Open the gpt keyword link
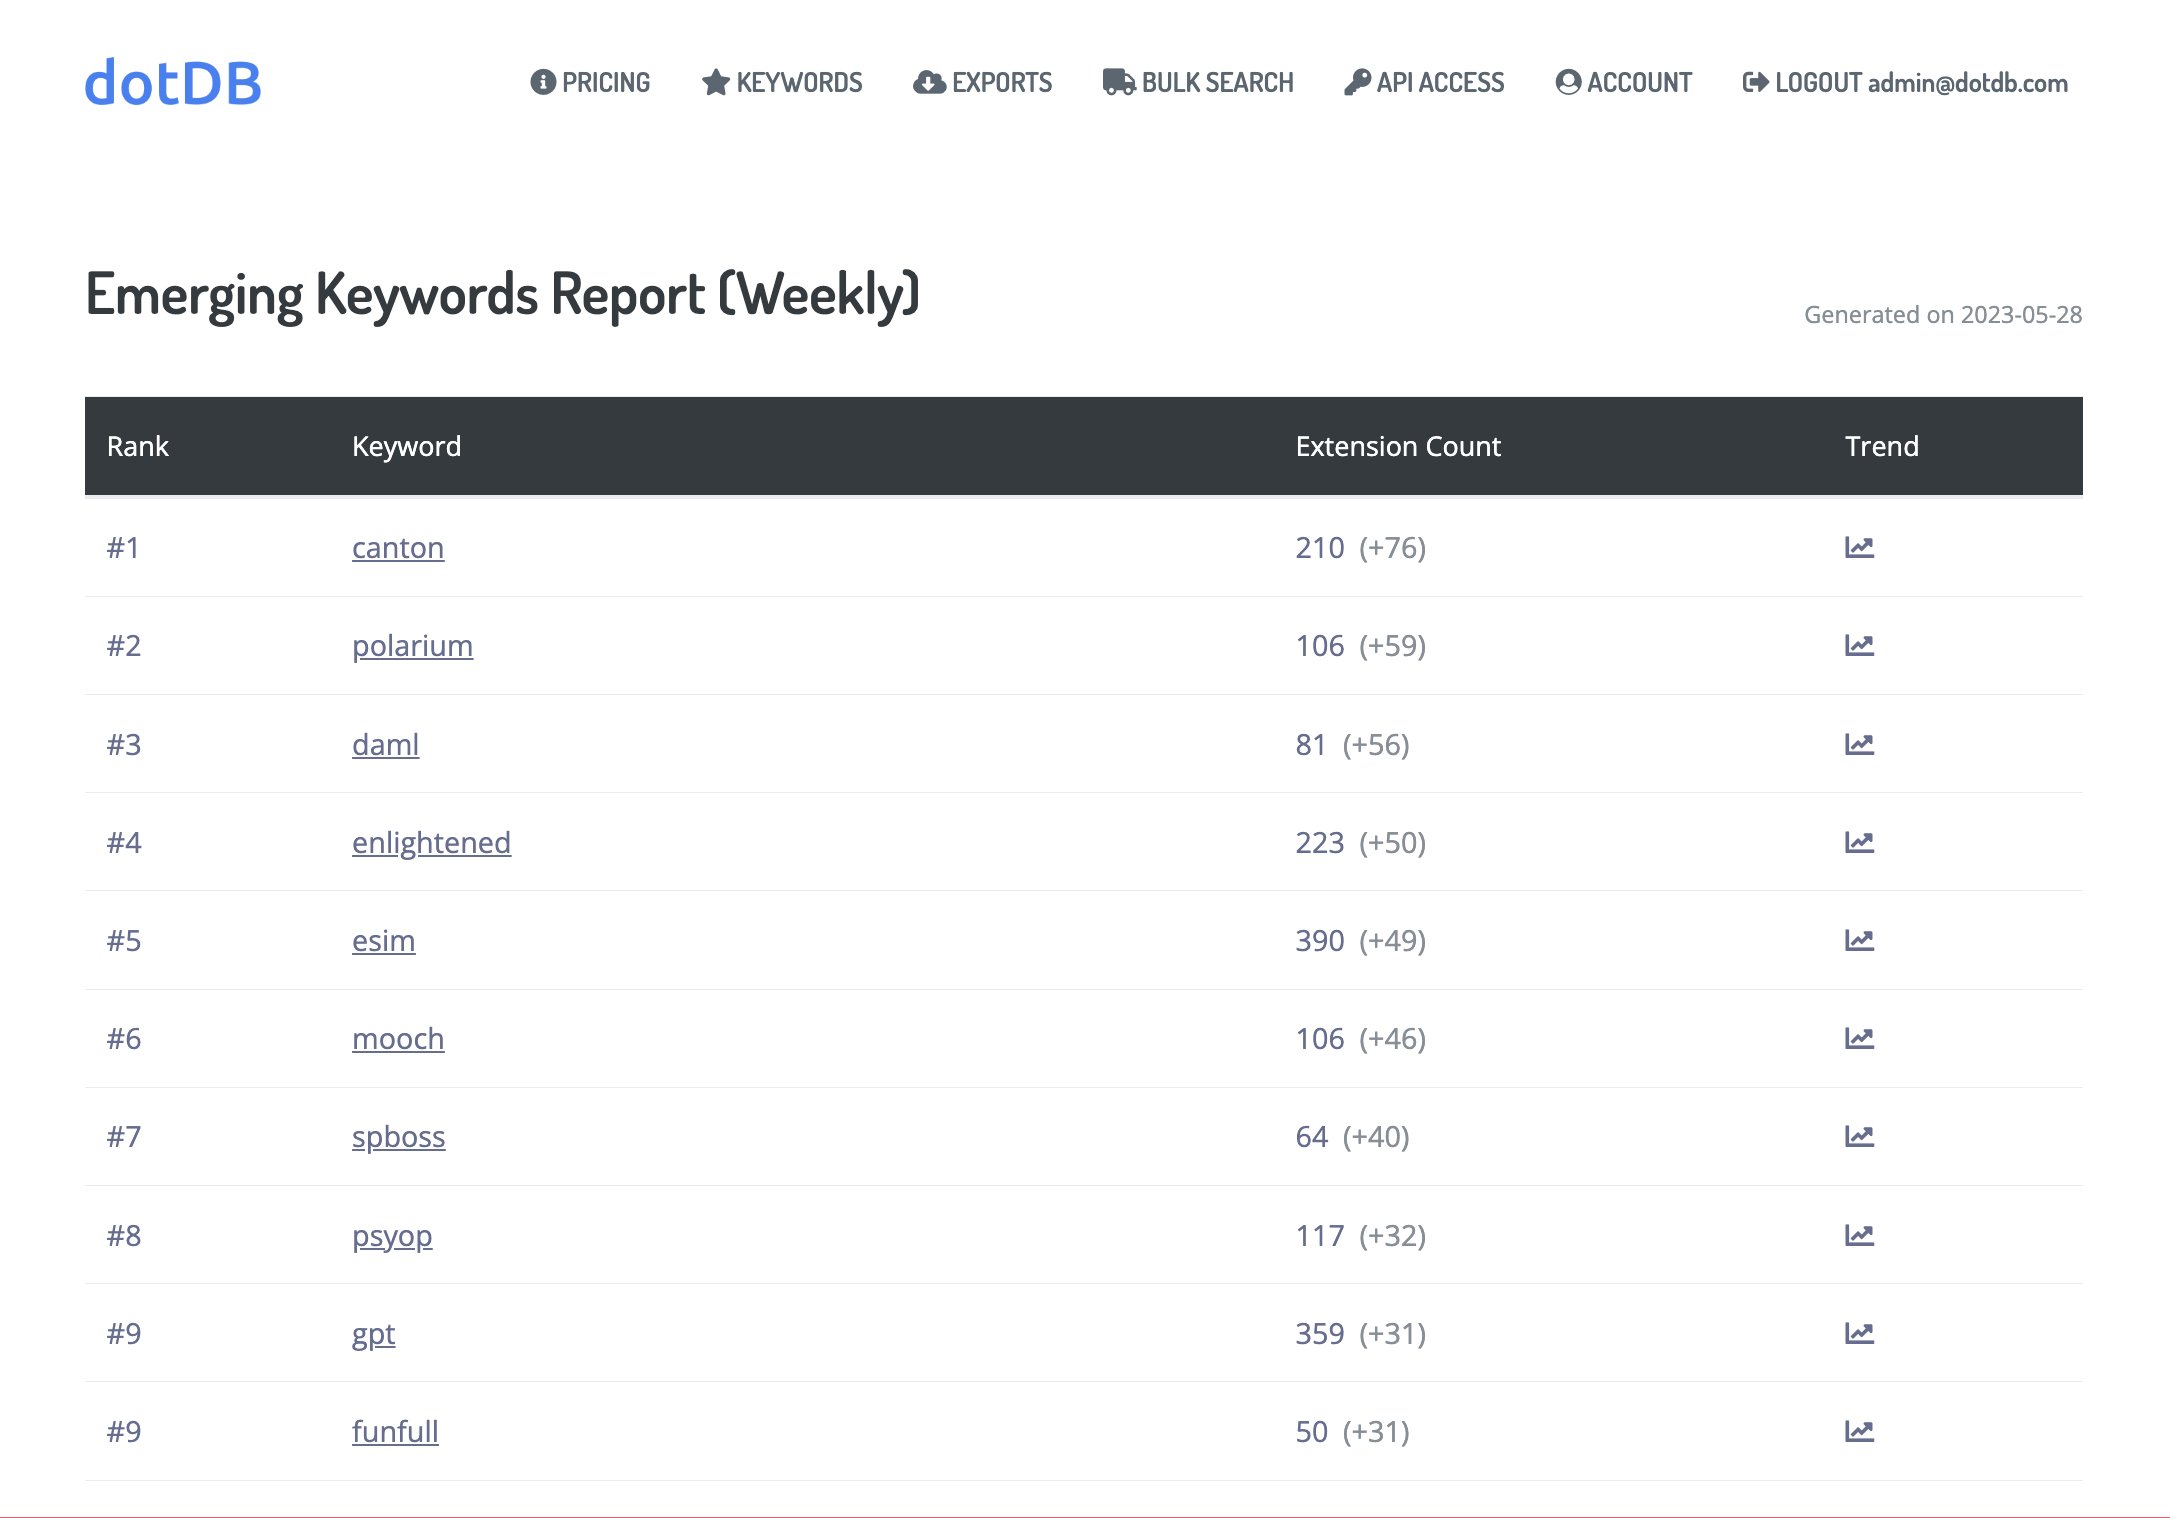 click(373, 1333)
